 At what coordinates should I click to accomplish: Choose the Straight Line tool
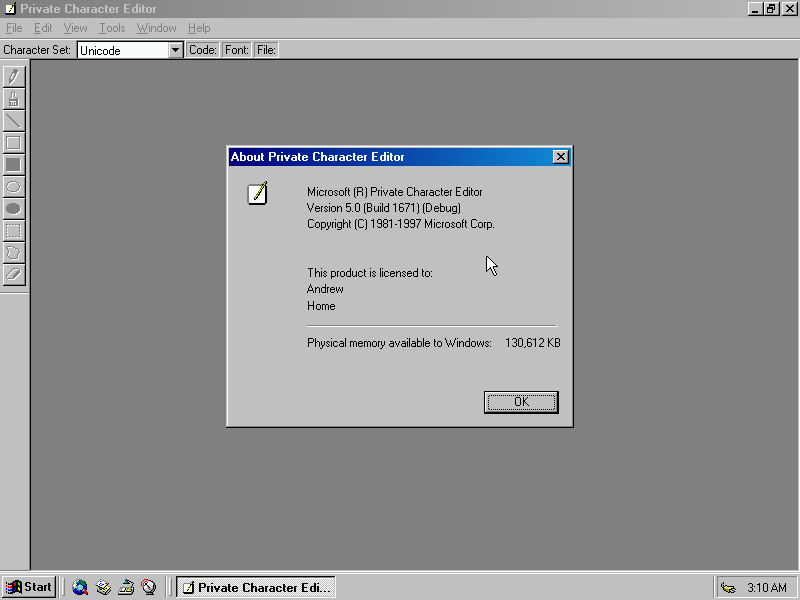(x=14, y=120)
